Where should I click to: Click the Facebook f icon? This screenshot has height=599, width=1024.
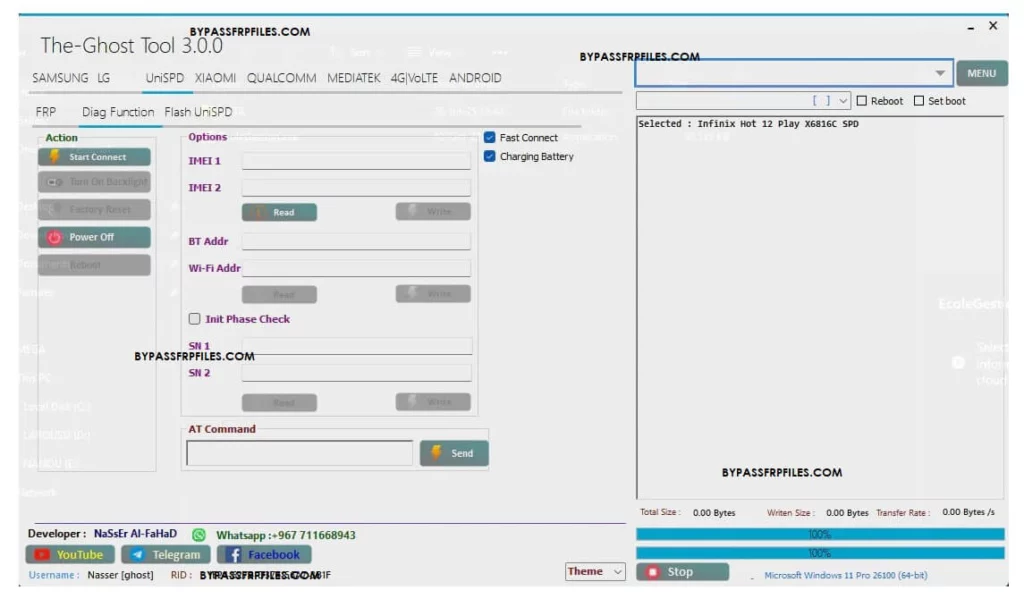(x=234, y=555)
